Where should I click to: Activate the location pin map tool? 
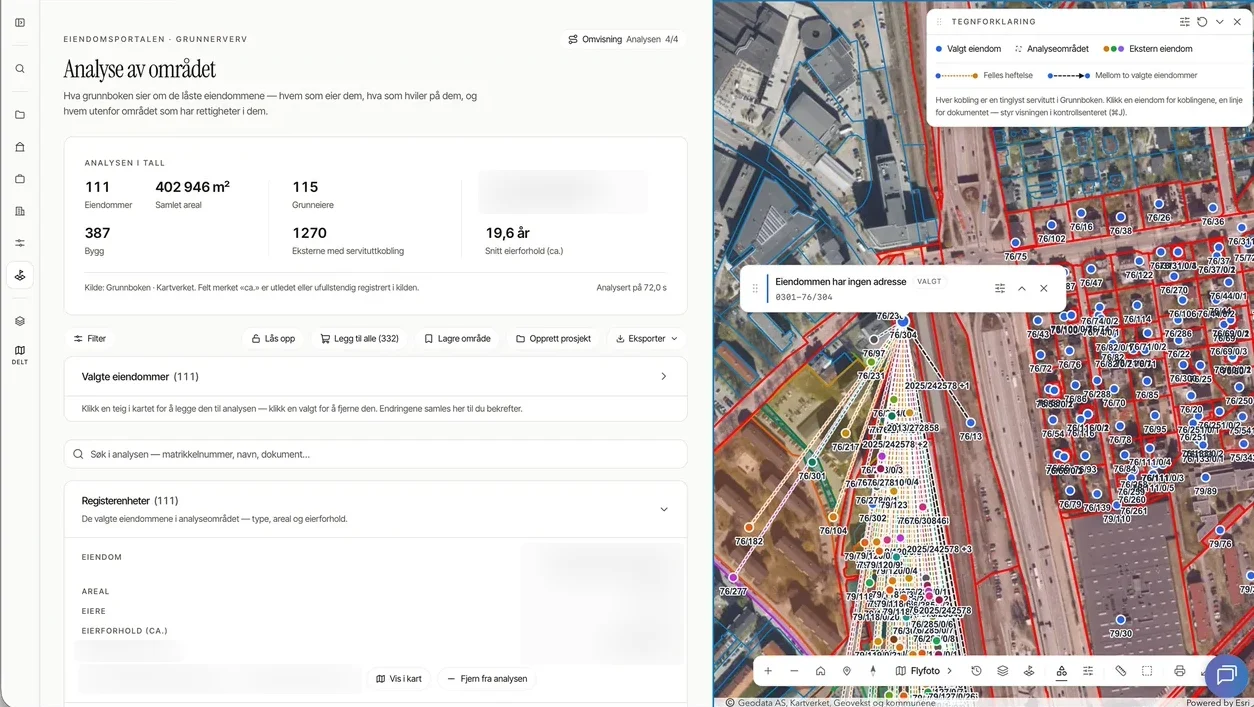pyautogui.click(x=847, y=671)
